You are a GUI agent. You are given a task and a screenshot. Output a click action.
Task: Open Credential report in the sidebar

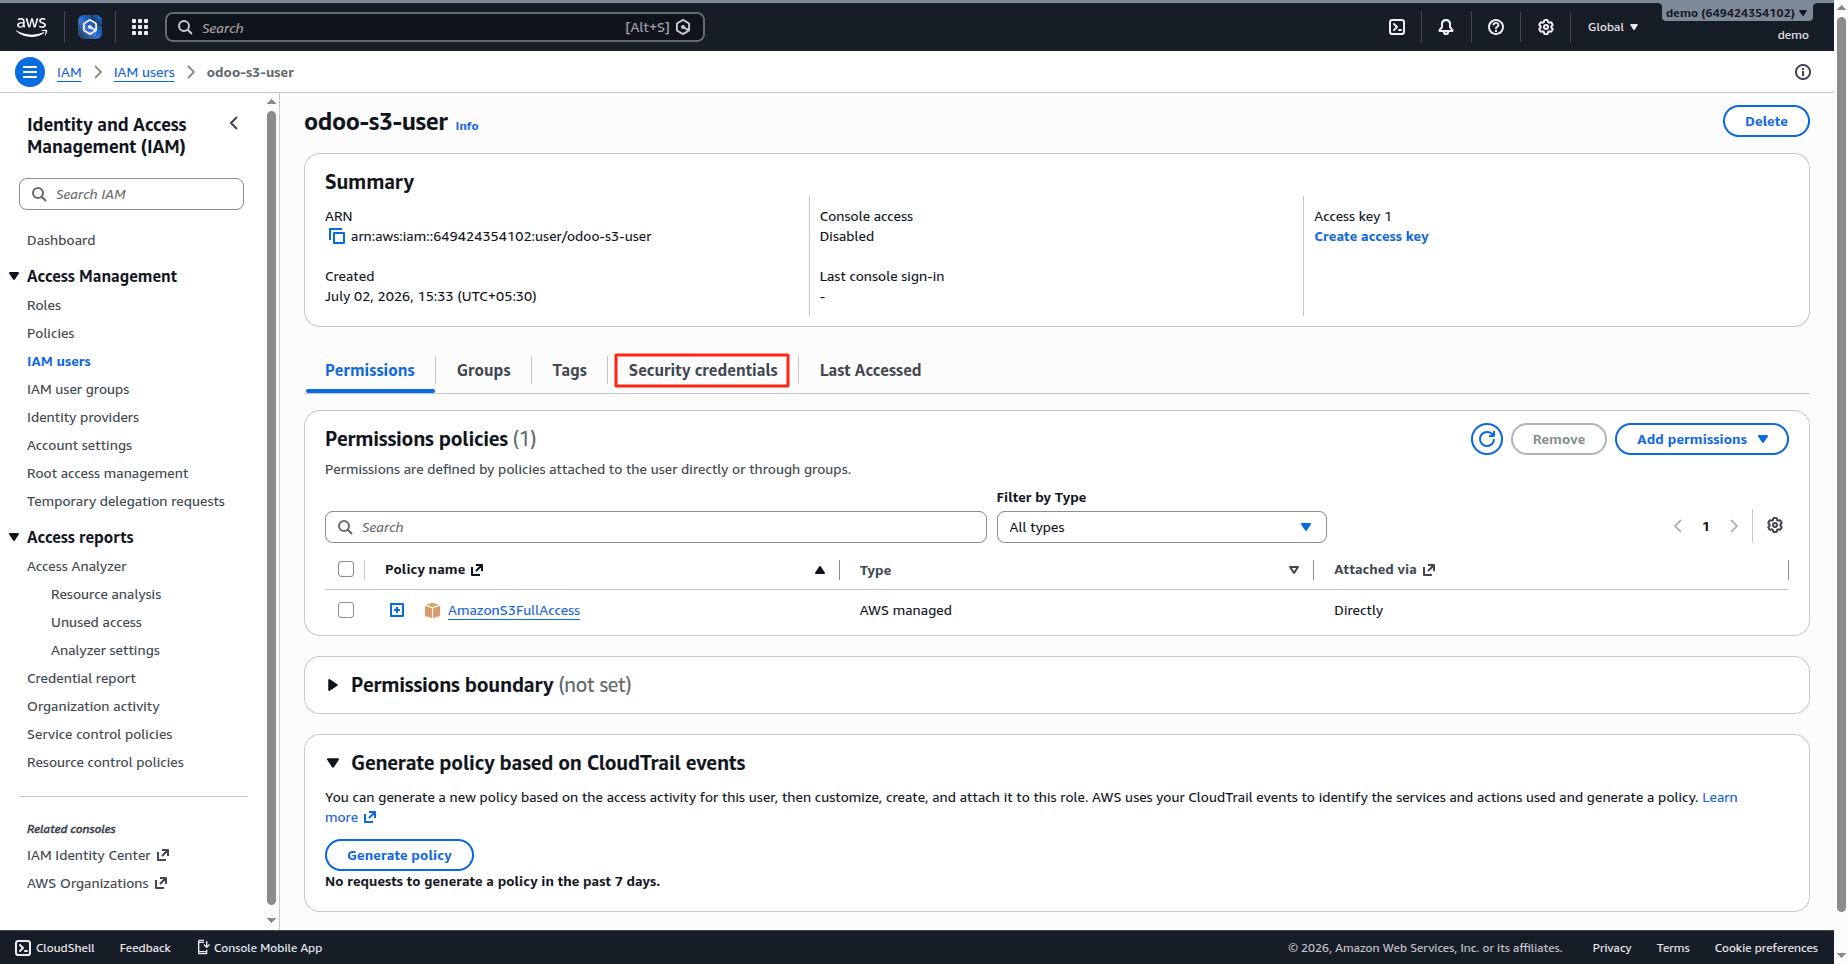[x=81, y=678]
